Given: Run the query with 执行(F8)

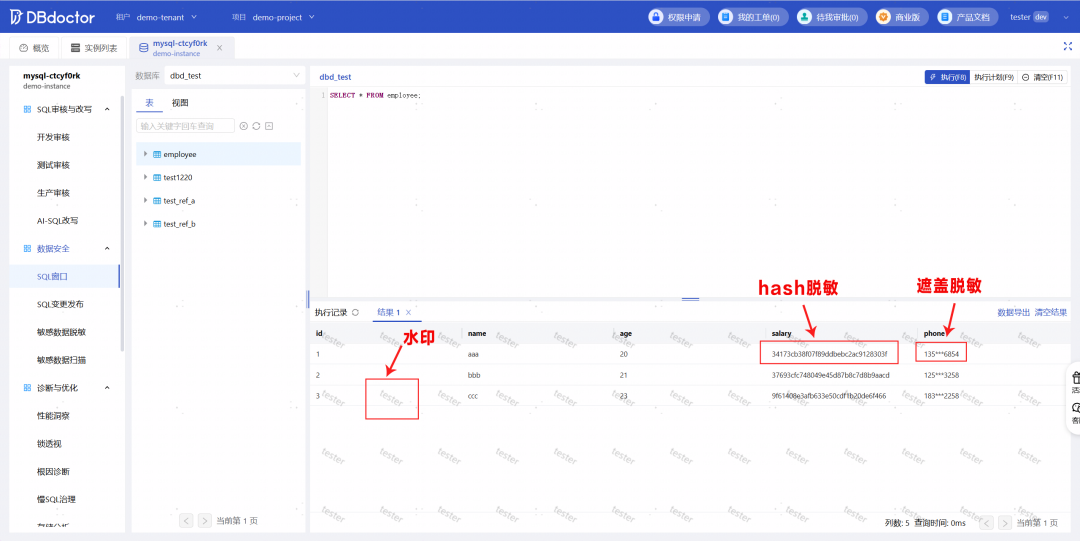Looking at the screenshot, I should (947, 77).
